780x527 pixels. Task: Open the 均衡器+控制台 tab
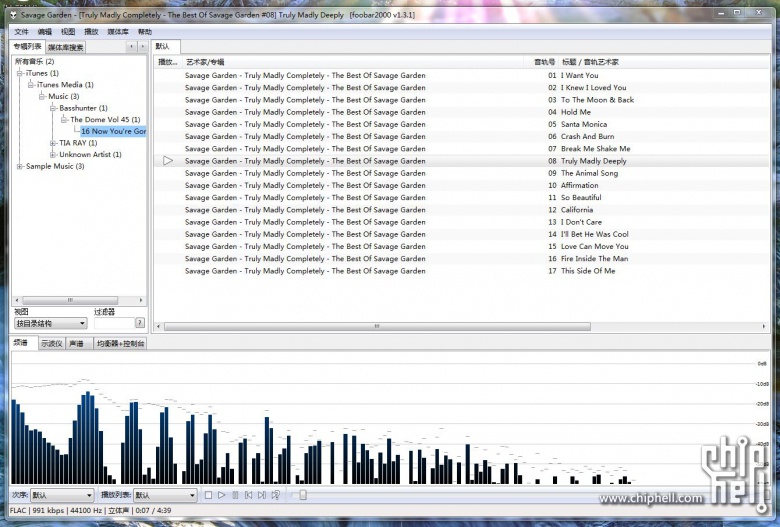(120, 343)
